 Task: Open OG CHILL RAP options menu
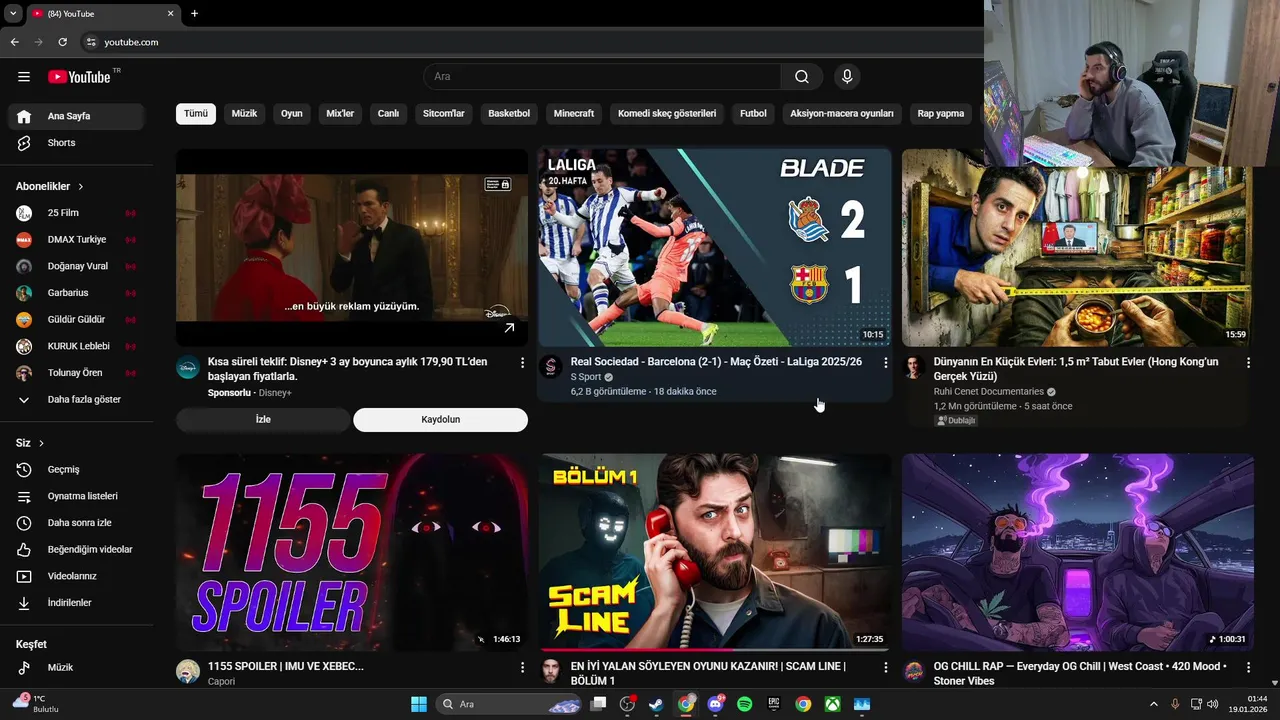(1248, 667)
